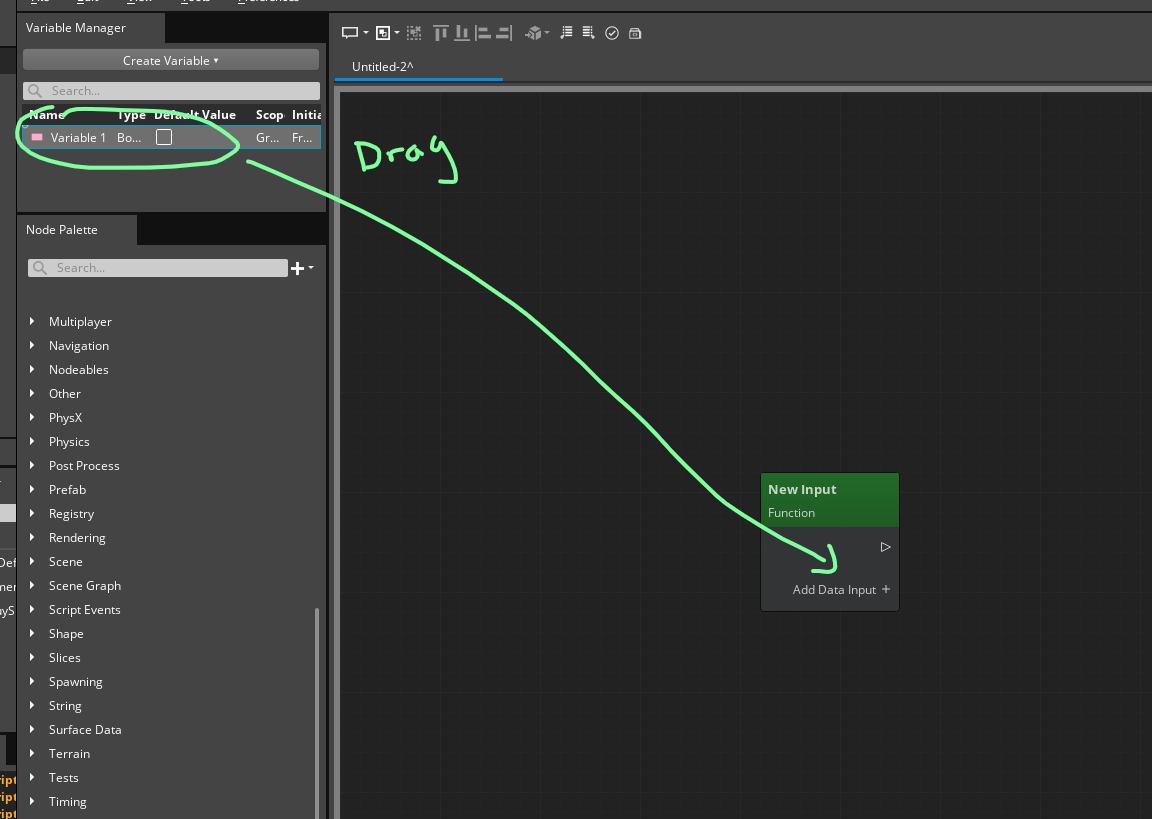Click the cube screenshot icon in toolbar
Viewport: 1152px width, 819px height.
click(533, 32)
